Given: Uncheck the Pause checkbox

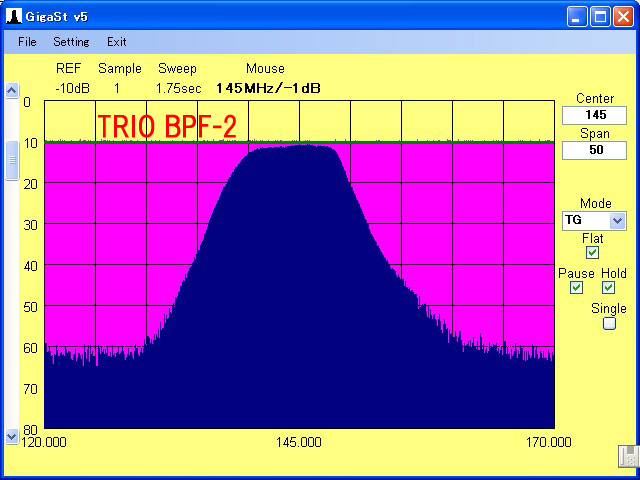Looking at the screenshot, I should point(576,288).
